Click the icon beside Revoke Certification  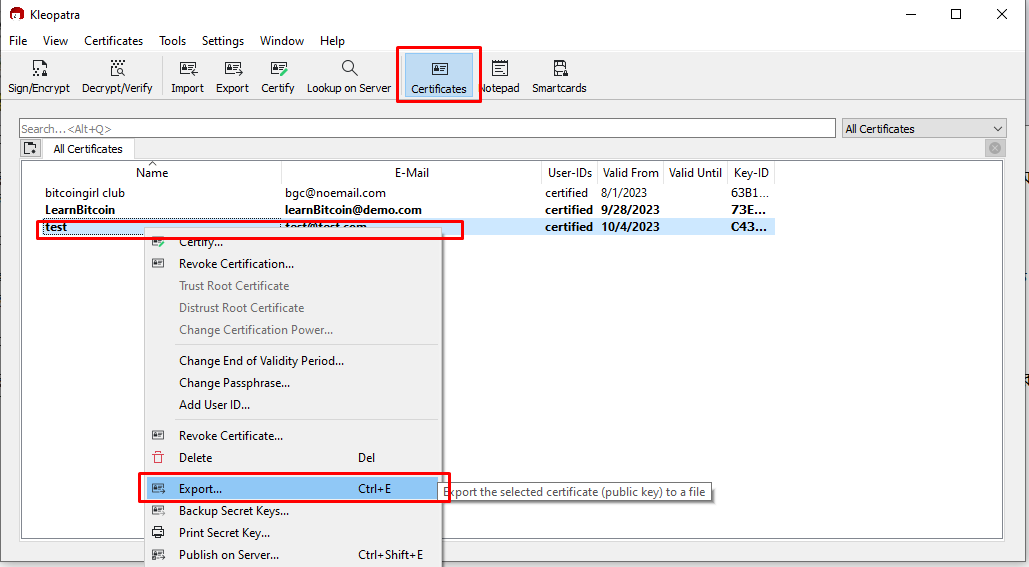point(158,263)
